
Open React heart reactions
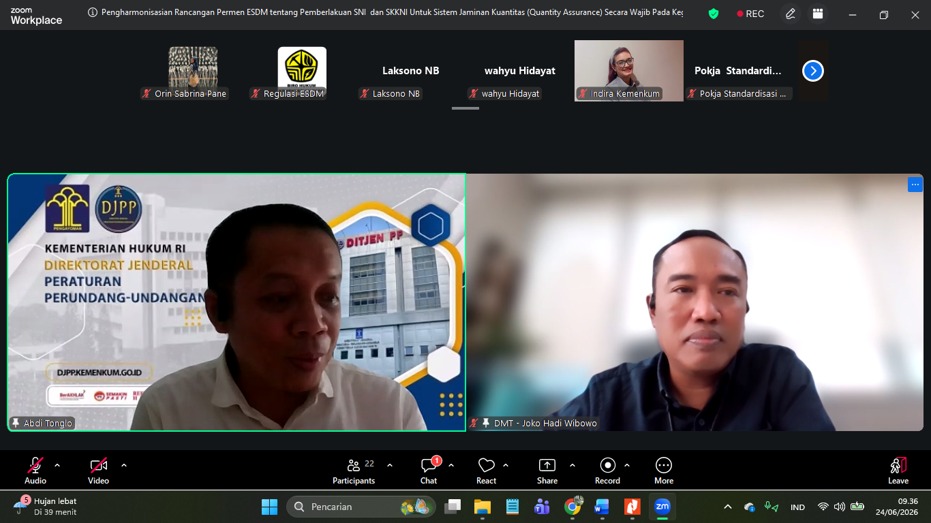point(486,471)
